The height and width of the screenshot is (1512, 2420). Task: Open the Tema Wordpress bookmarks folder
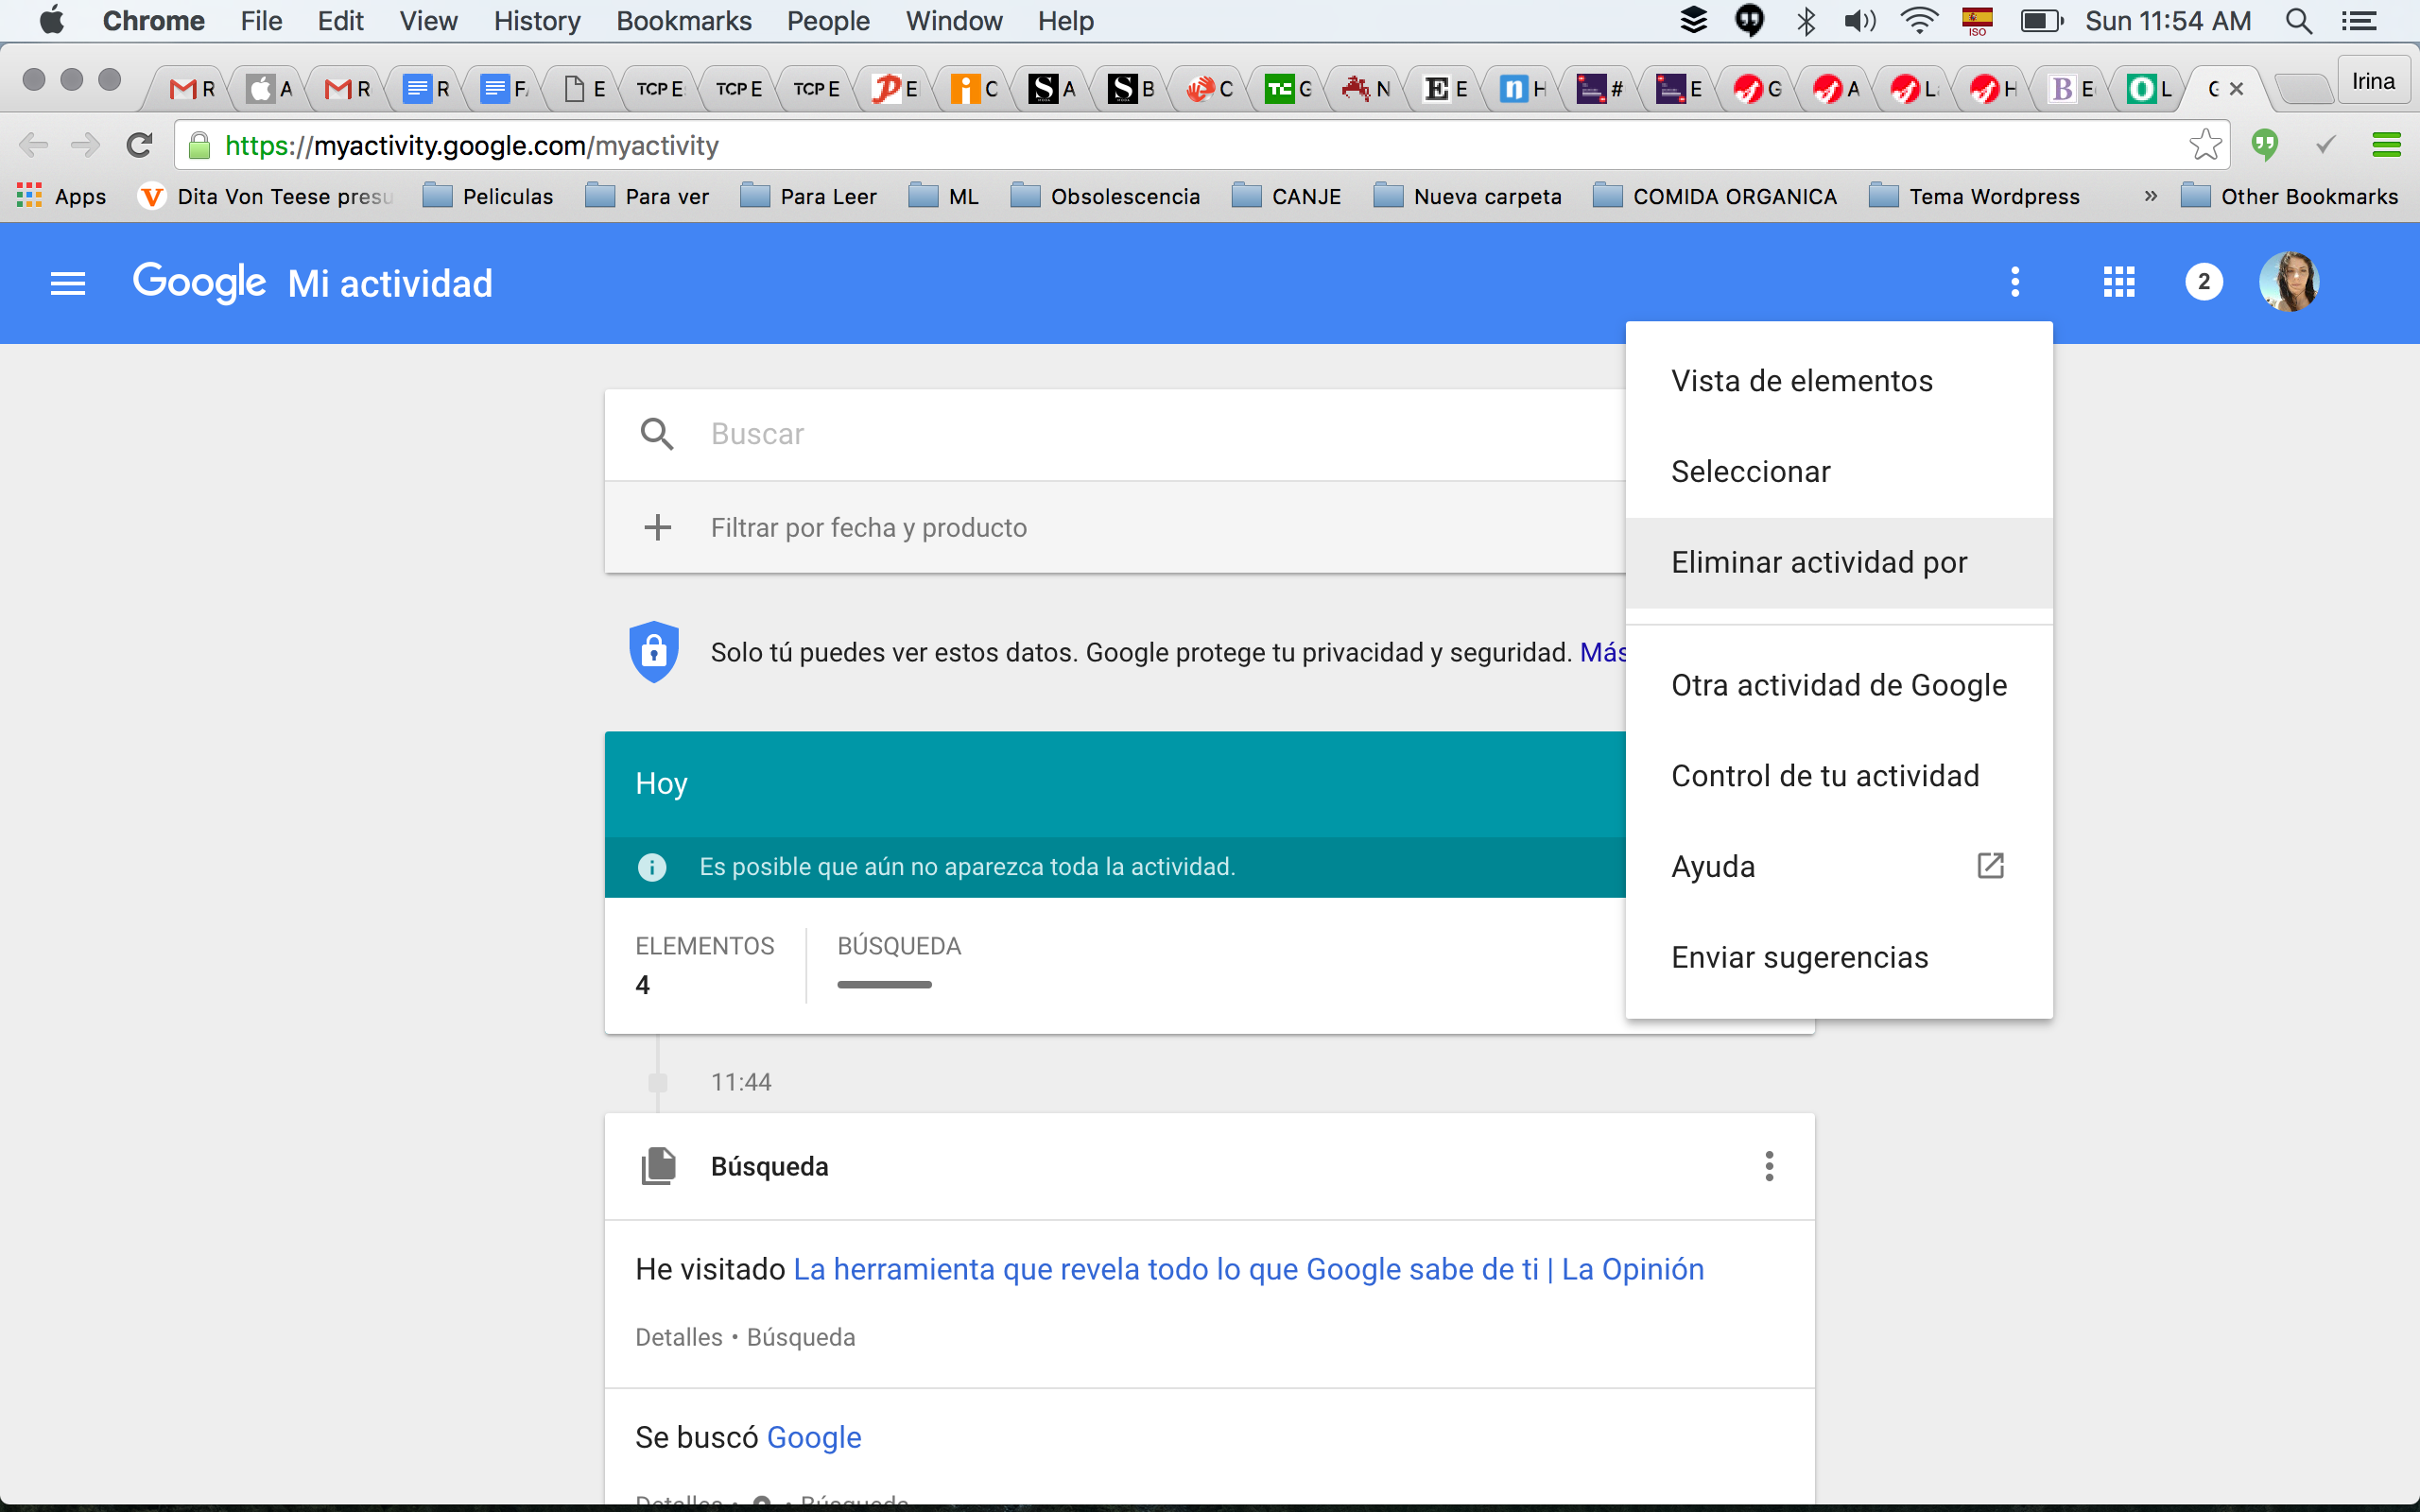(x=1974, y=196)
